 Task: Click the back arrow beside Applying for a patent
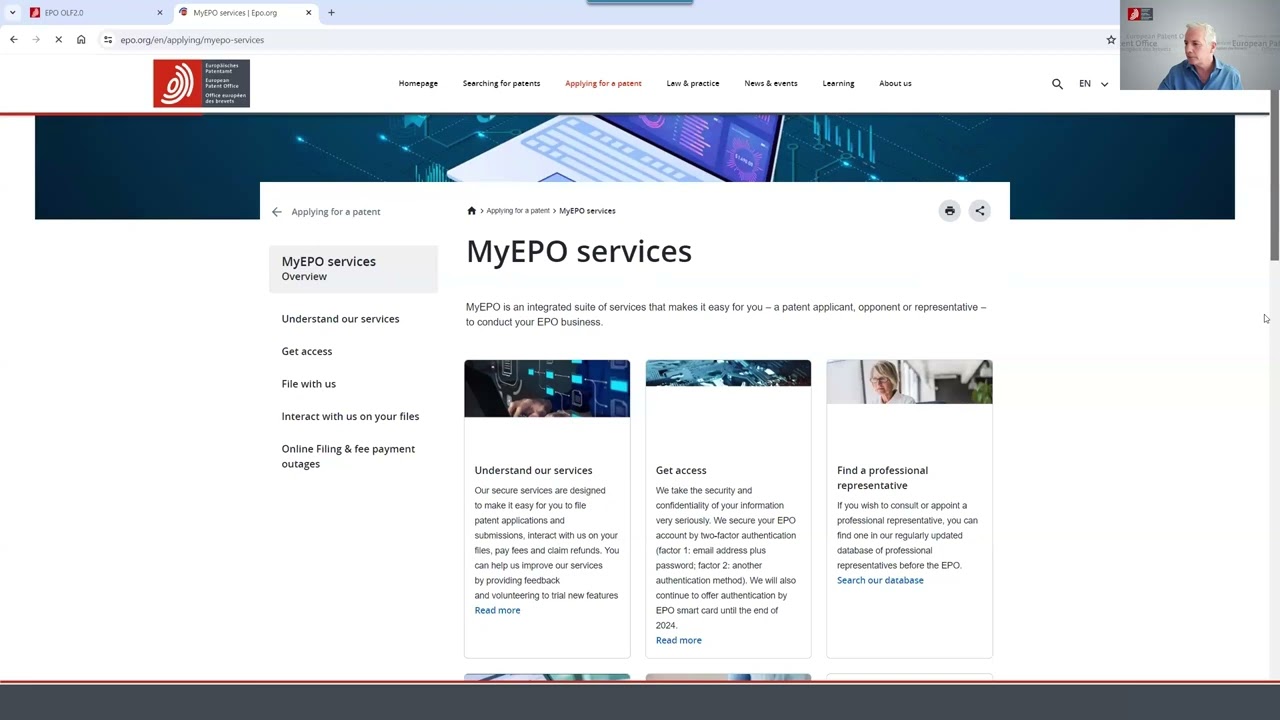277,212
